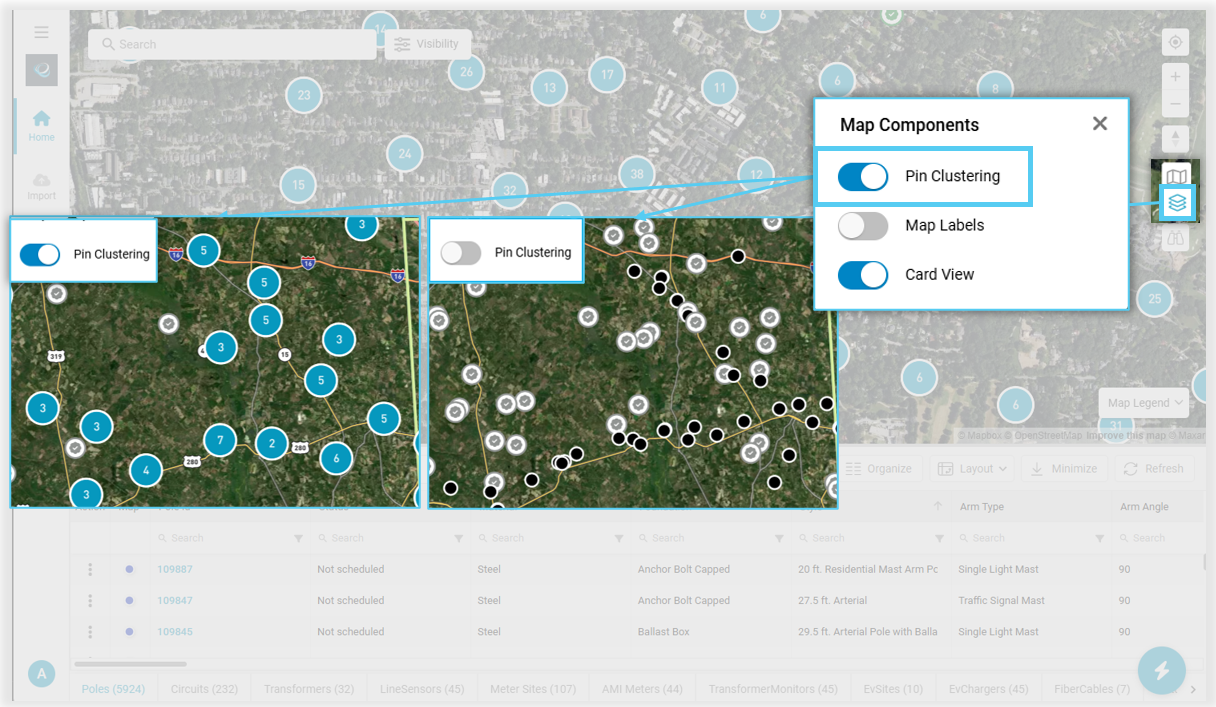1216x707 pixels.
Task: Turn off the Card View switch
Action: [x=863, y=274]
